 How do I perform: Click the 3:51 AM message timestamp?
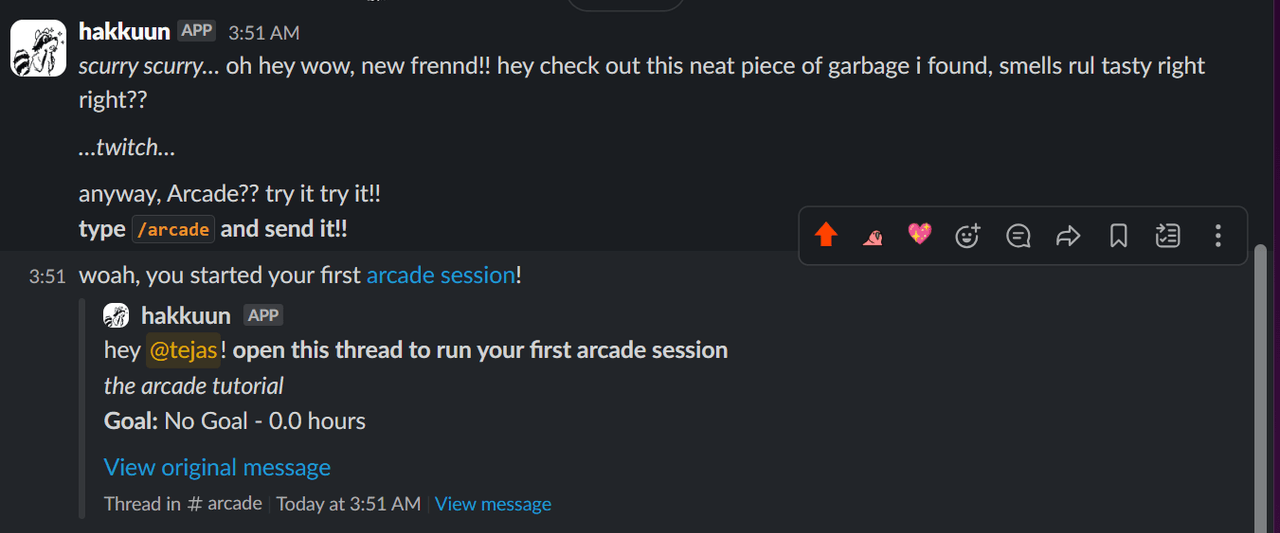tap(263, 33)
